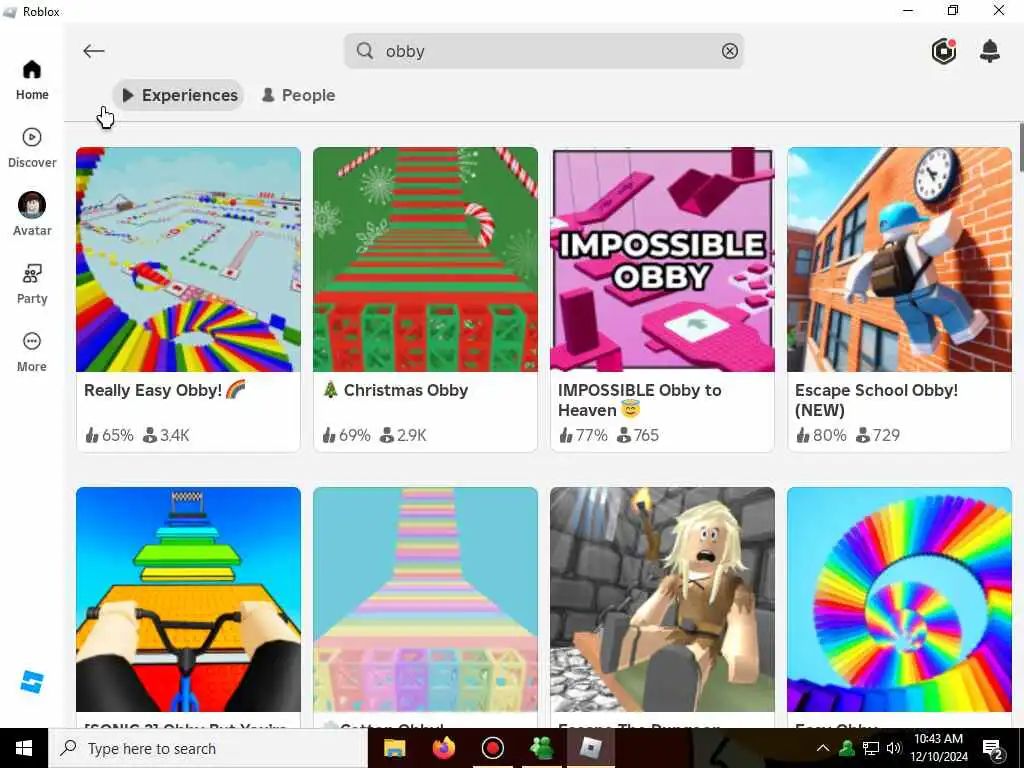Open the Avatar editor

click(32, 214)
